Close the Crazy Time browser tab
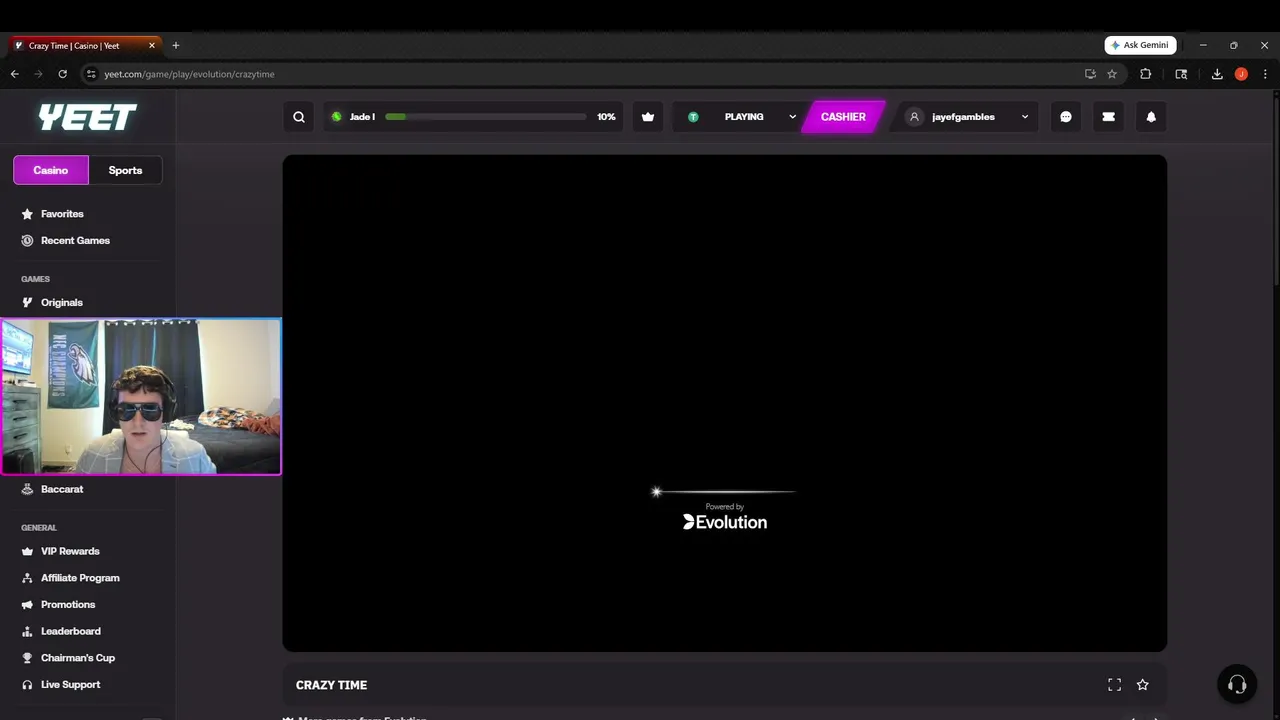The width and height of the screenshot is (1280, 720). click(152, 45)
